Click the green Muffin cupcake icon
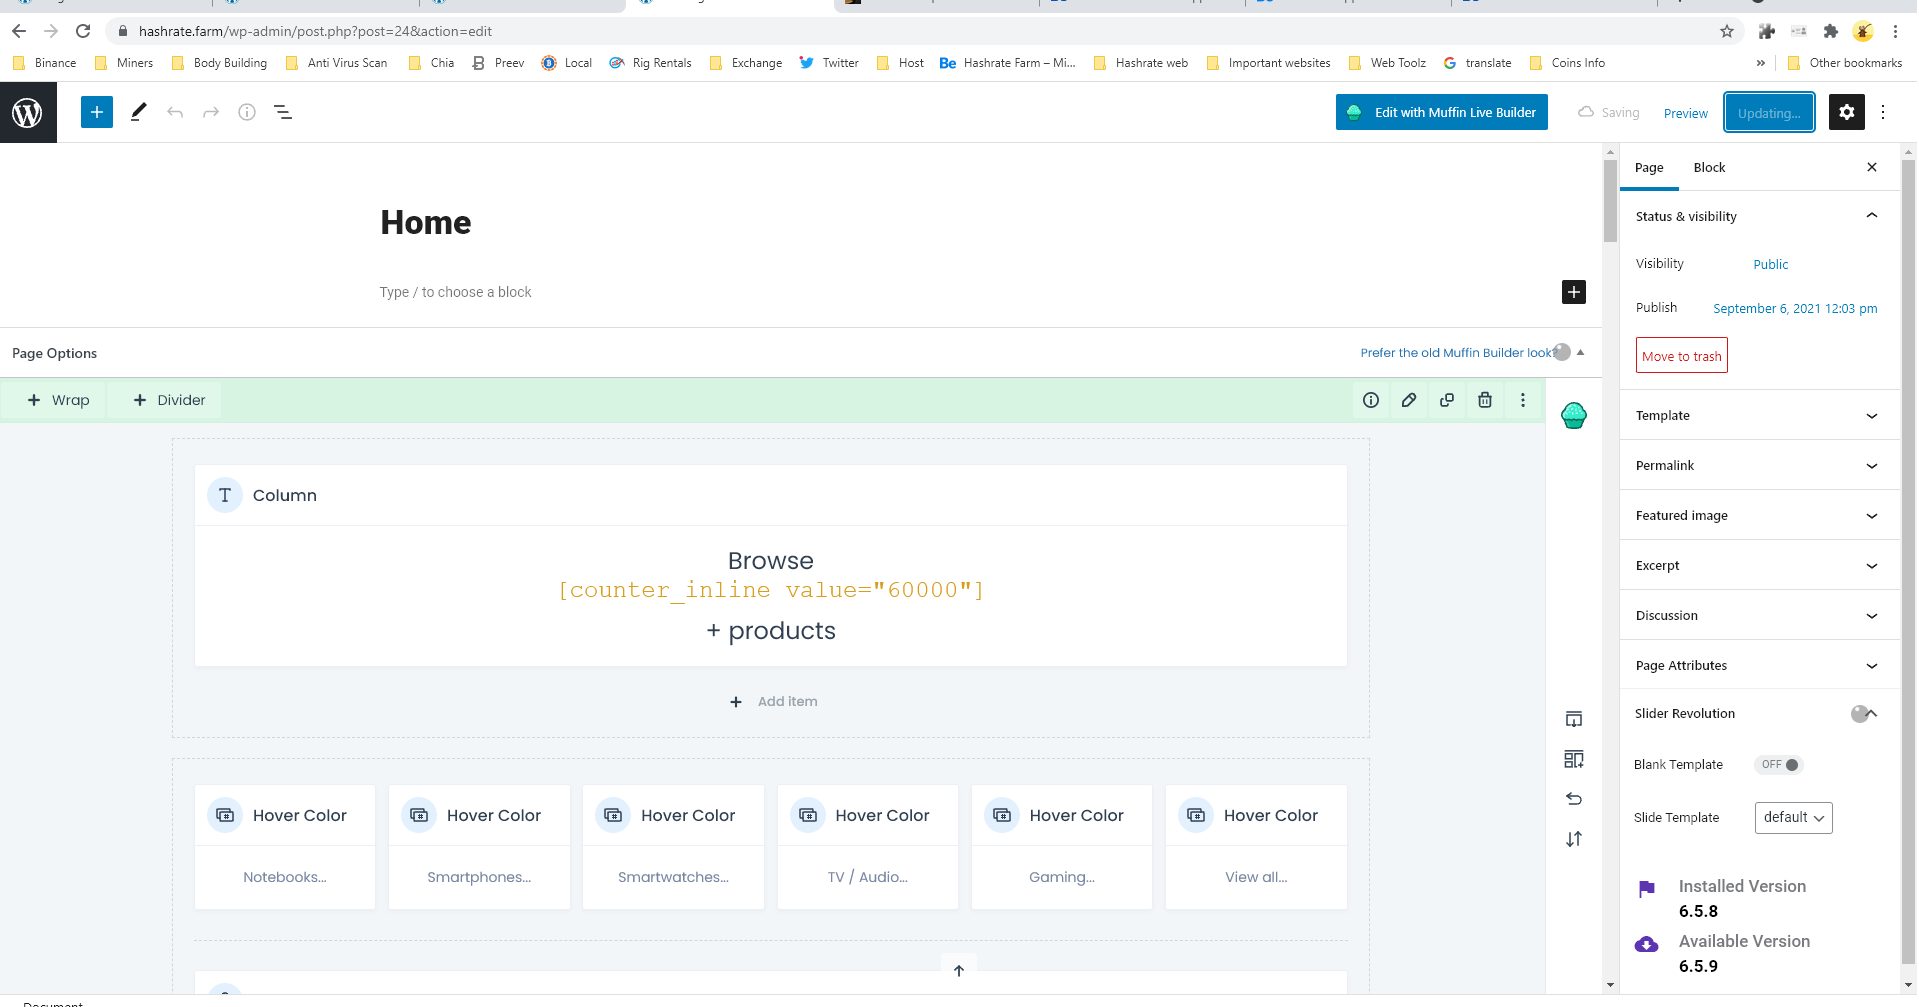 (1574, 415)
